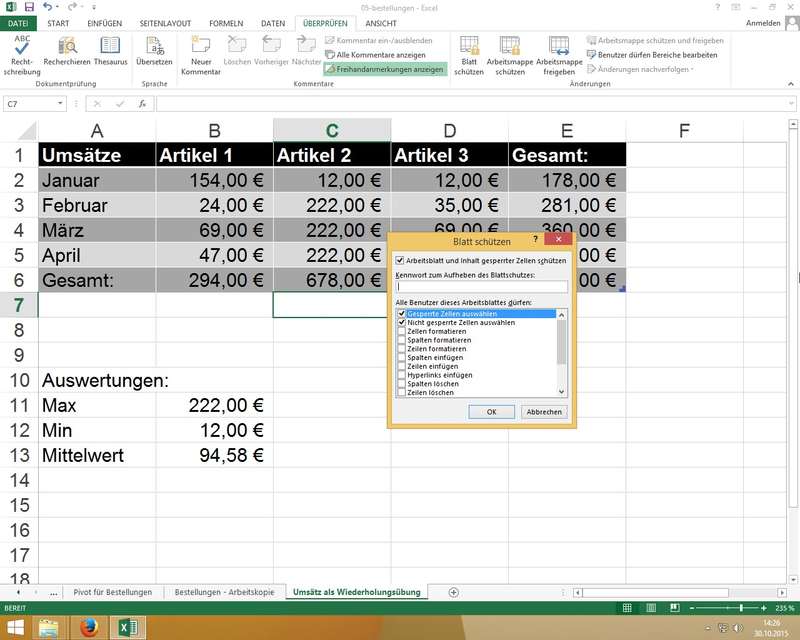
Task: Uncheck Arbeitsblatt und Inhalt gesperrter Zellen schützen
Action: (402, 260)
